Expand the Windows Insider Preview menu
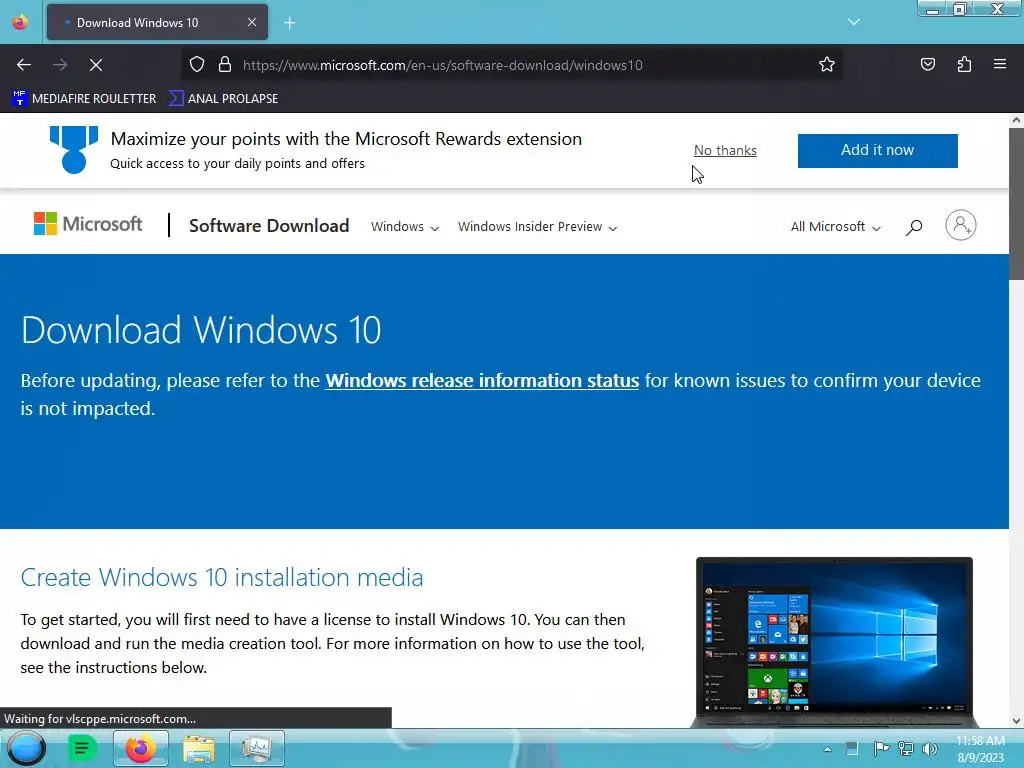The image size is (1024, 768). [537, 227]
